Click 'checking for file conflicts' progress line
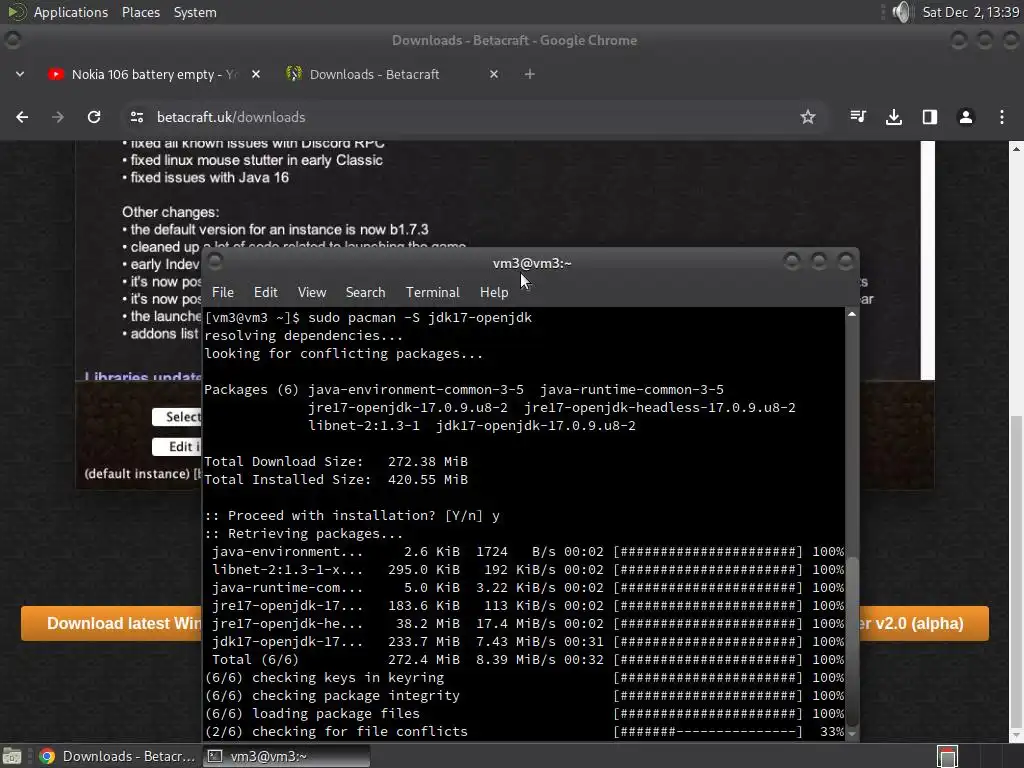 point(524,731)
